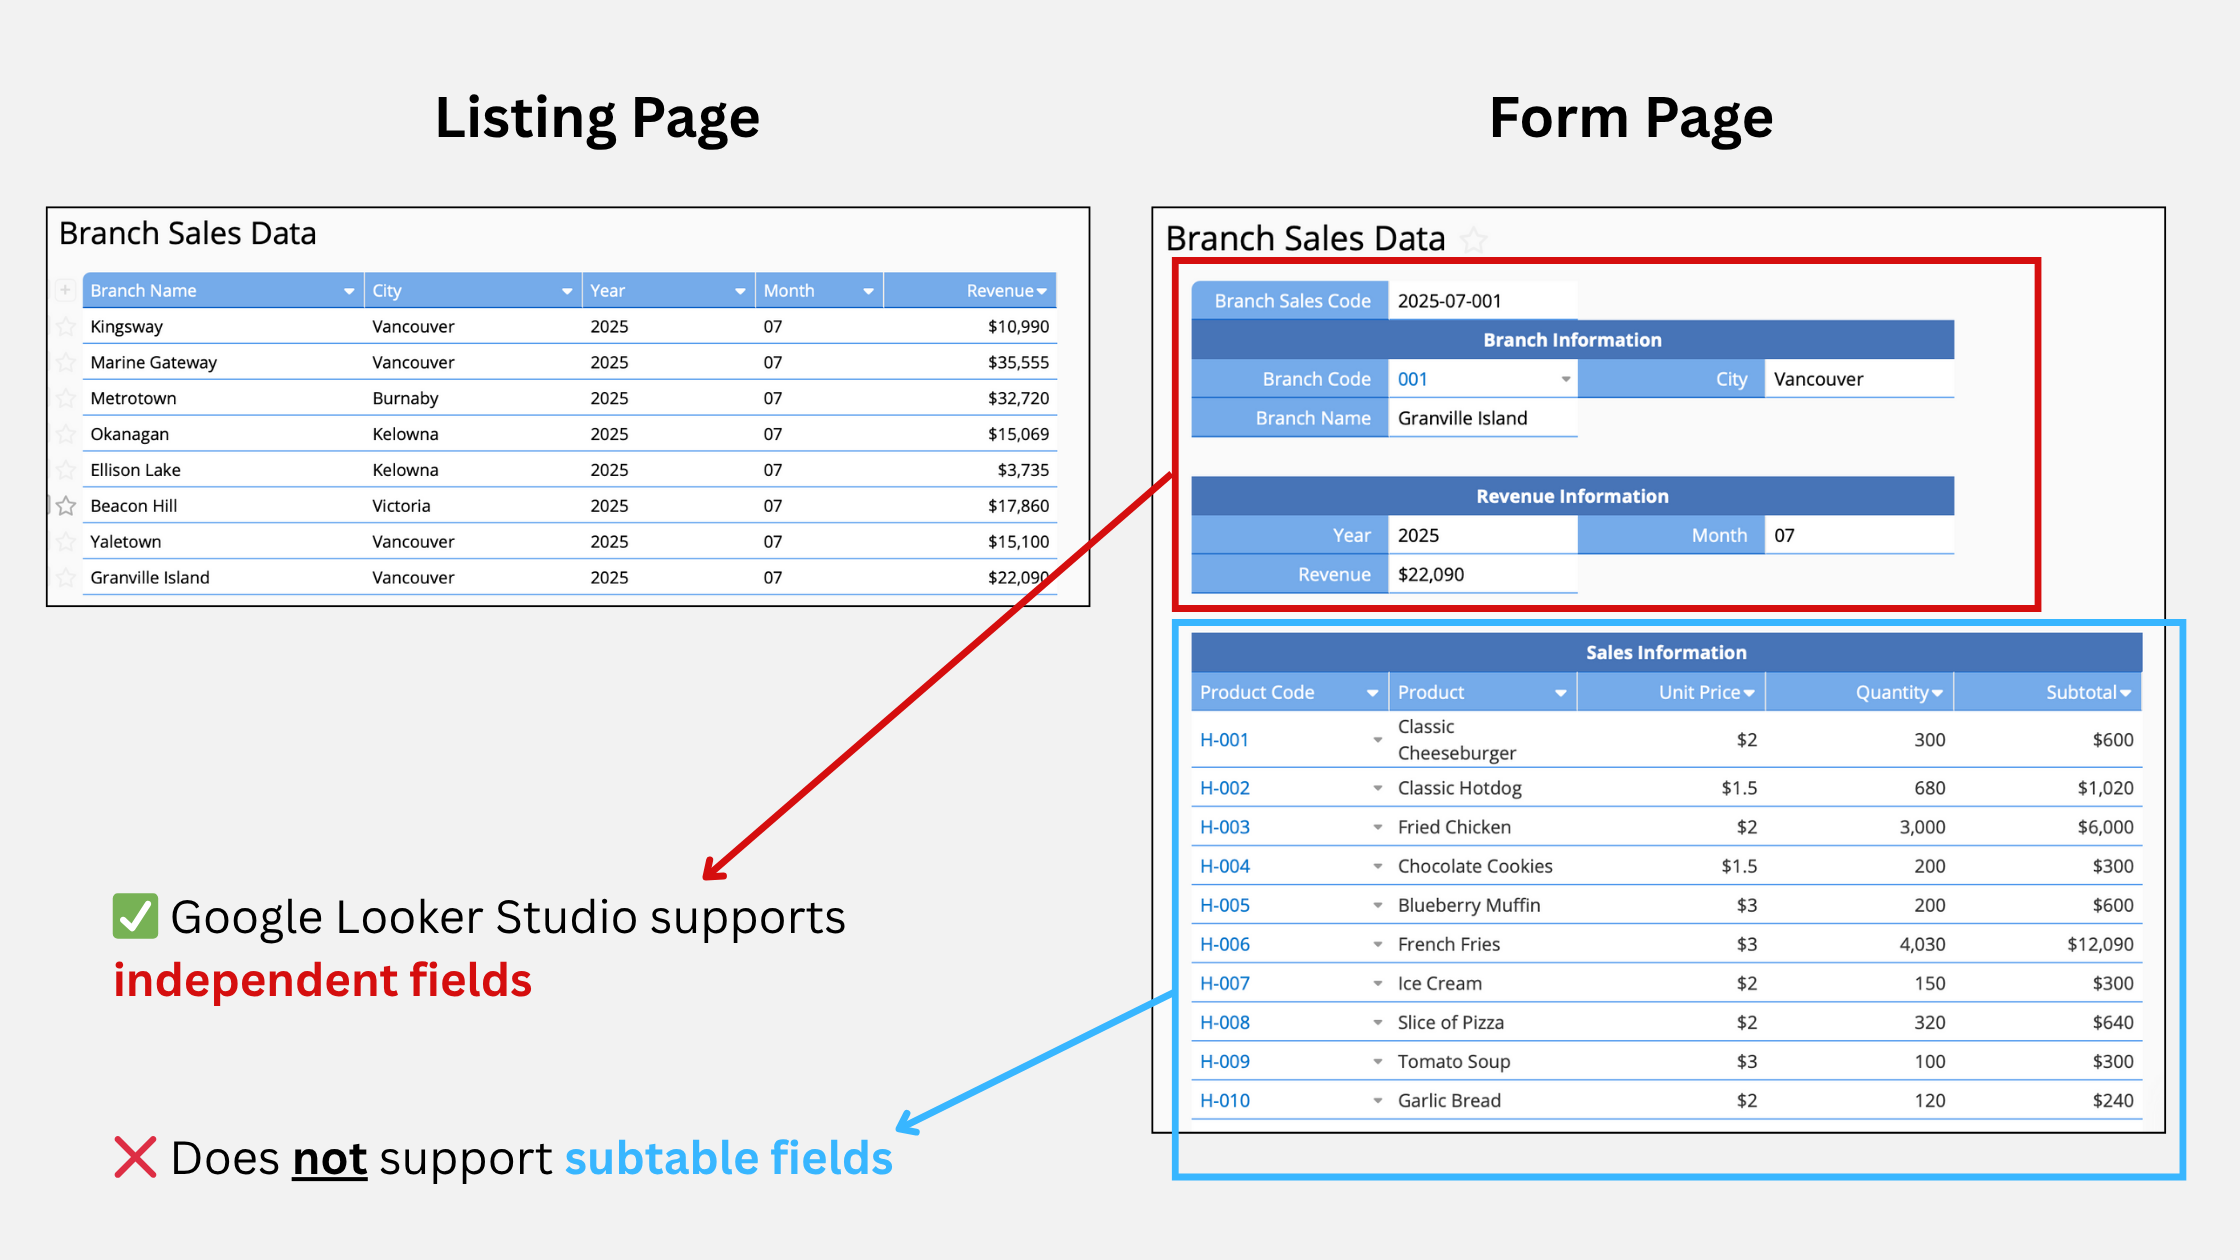This screenshot has height=1260, width=2240.
Task: Click the Month field showing 07 in form
Action: tap(1859, 535)
